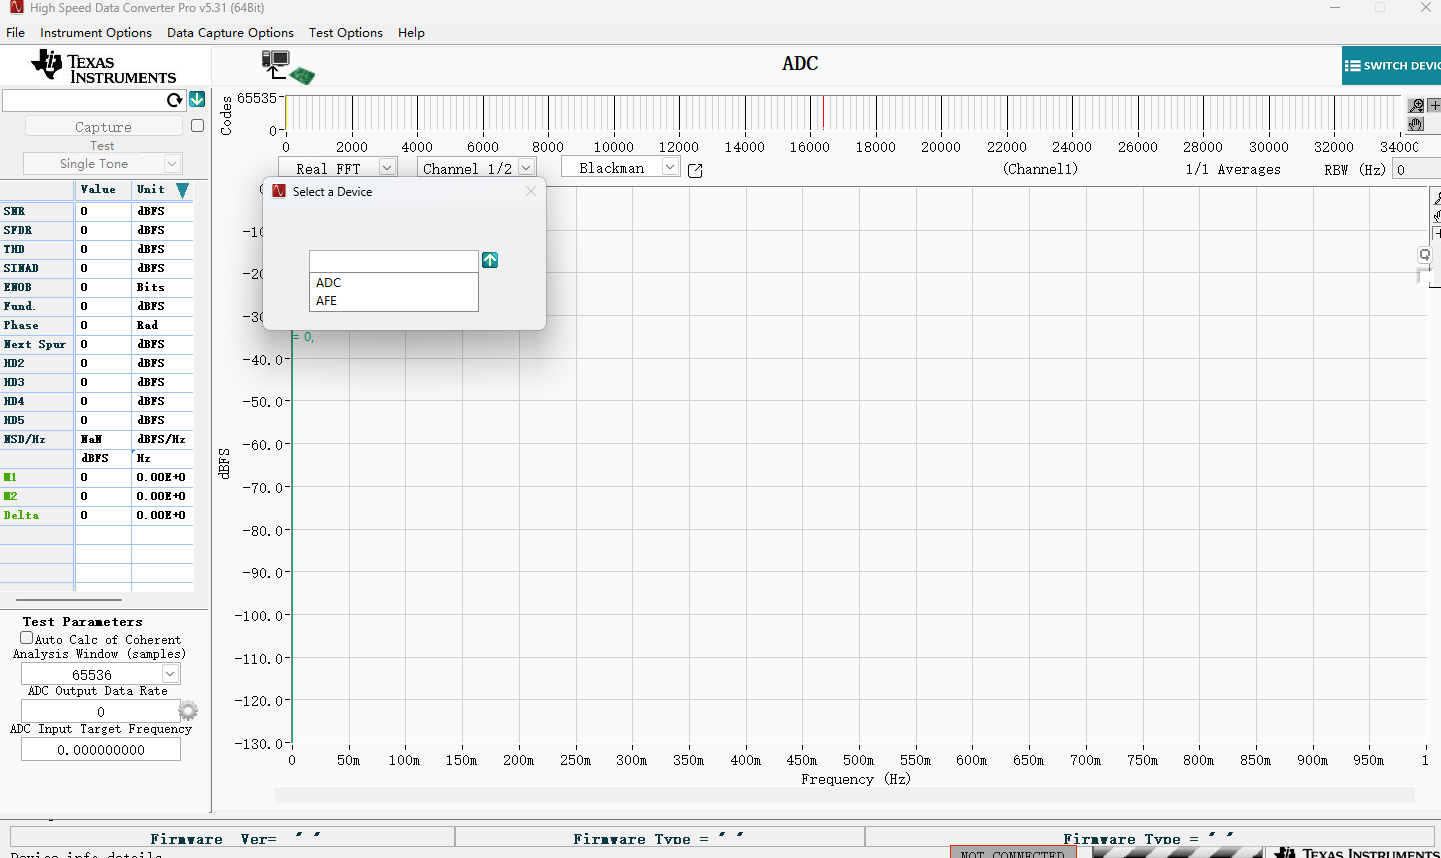
Task: Click the Test Parameters heading
Action: coord(83,621)
